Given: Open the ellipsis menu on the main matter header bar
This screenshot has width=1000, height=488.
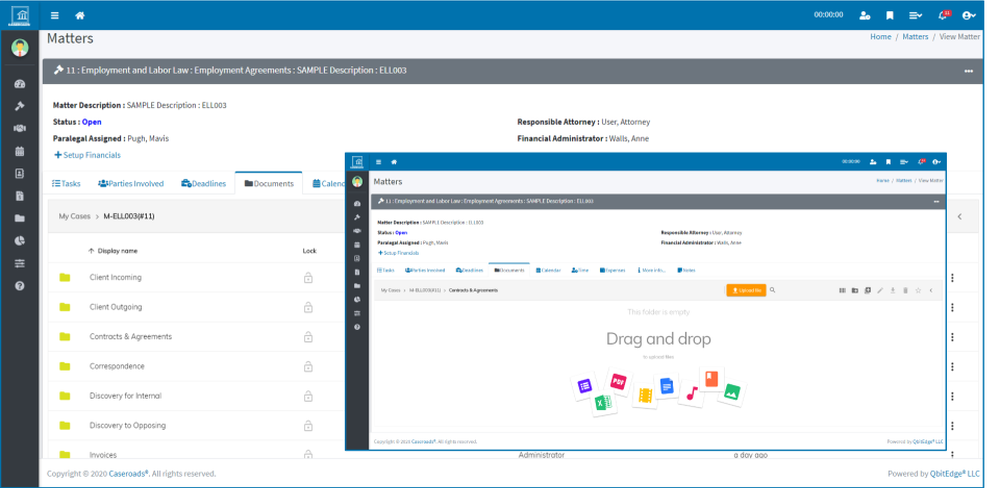Looking at the screenshot, I should click(x=969, y=71).
